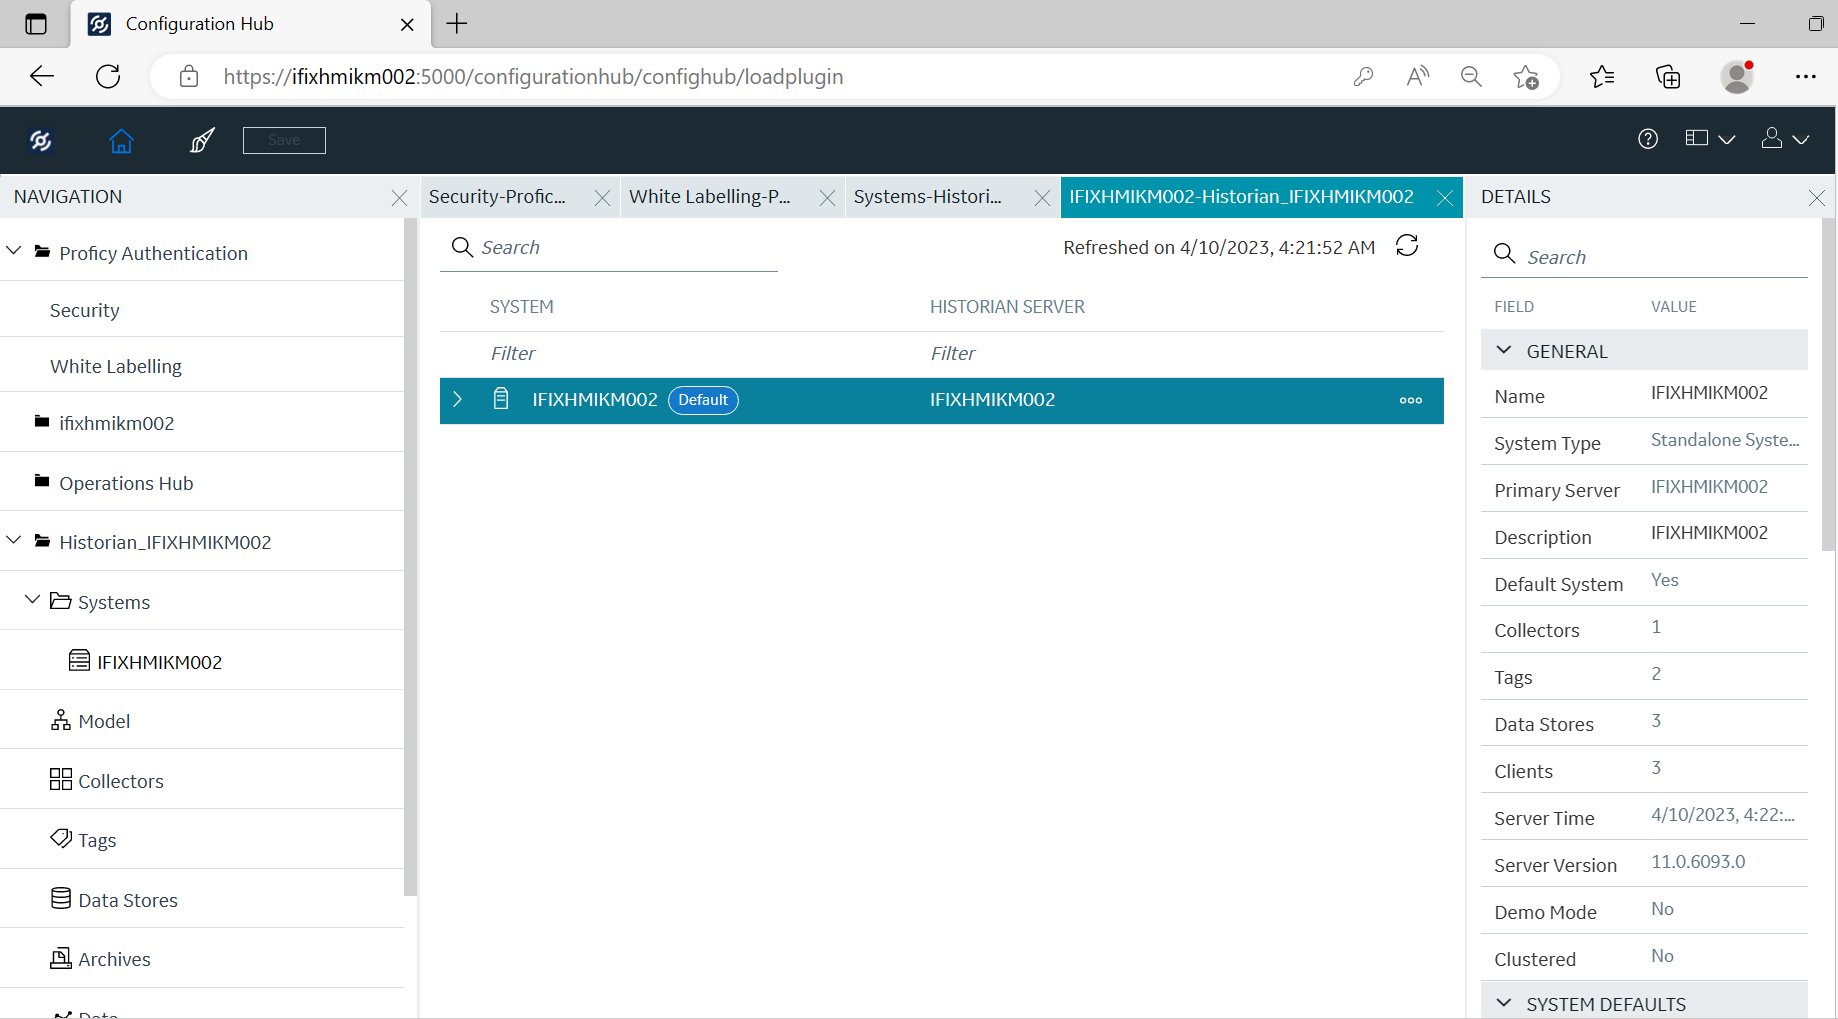Click the HISTORIAN SERVER column header
The width and height of the screenshot is (1838, 1019).
click(1007, 307)
